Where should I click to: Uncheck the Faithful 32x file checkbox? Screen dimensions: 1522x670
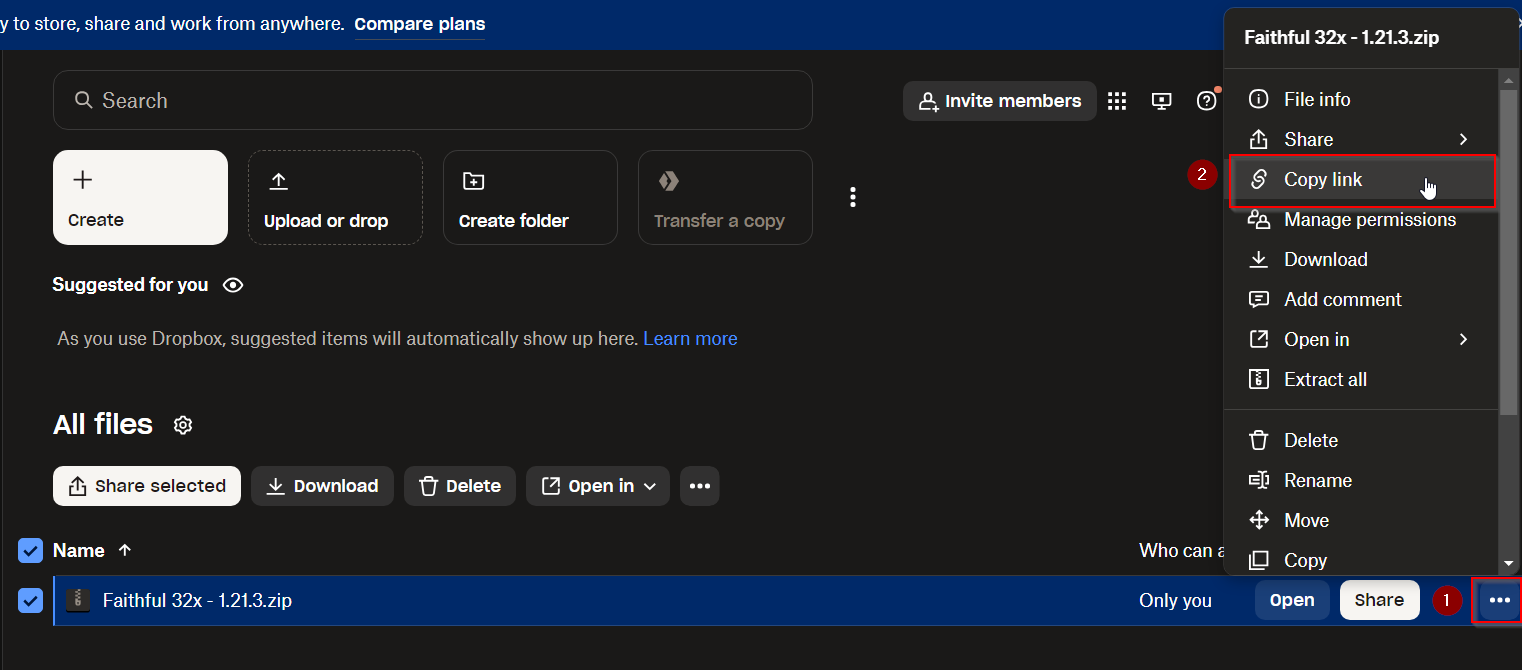[x=31, y=600]
